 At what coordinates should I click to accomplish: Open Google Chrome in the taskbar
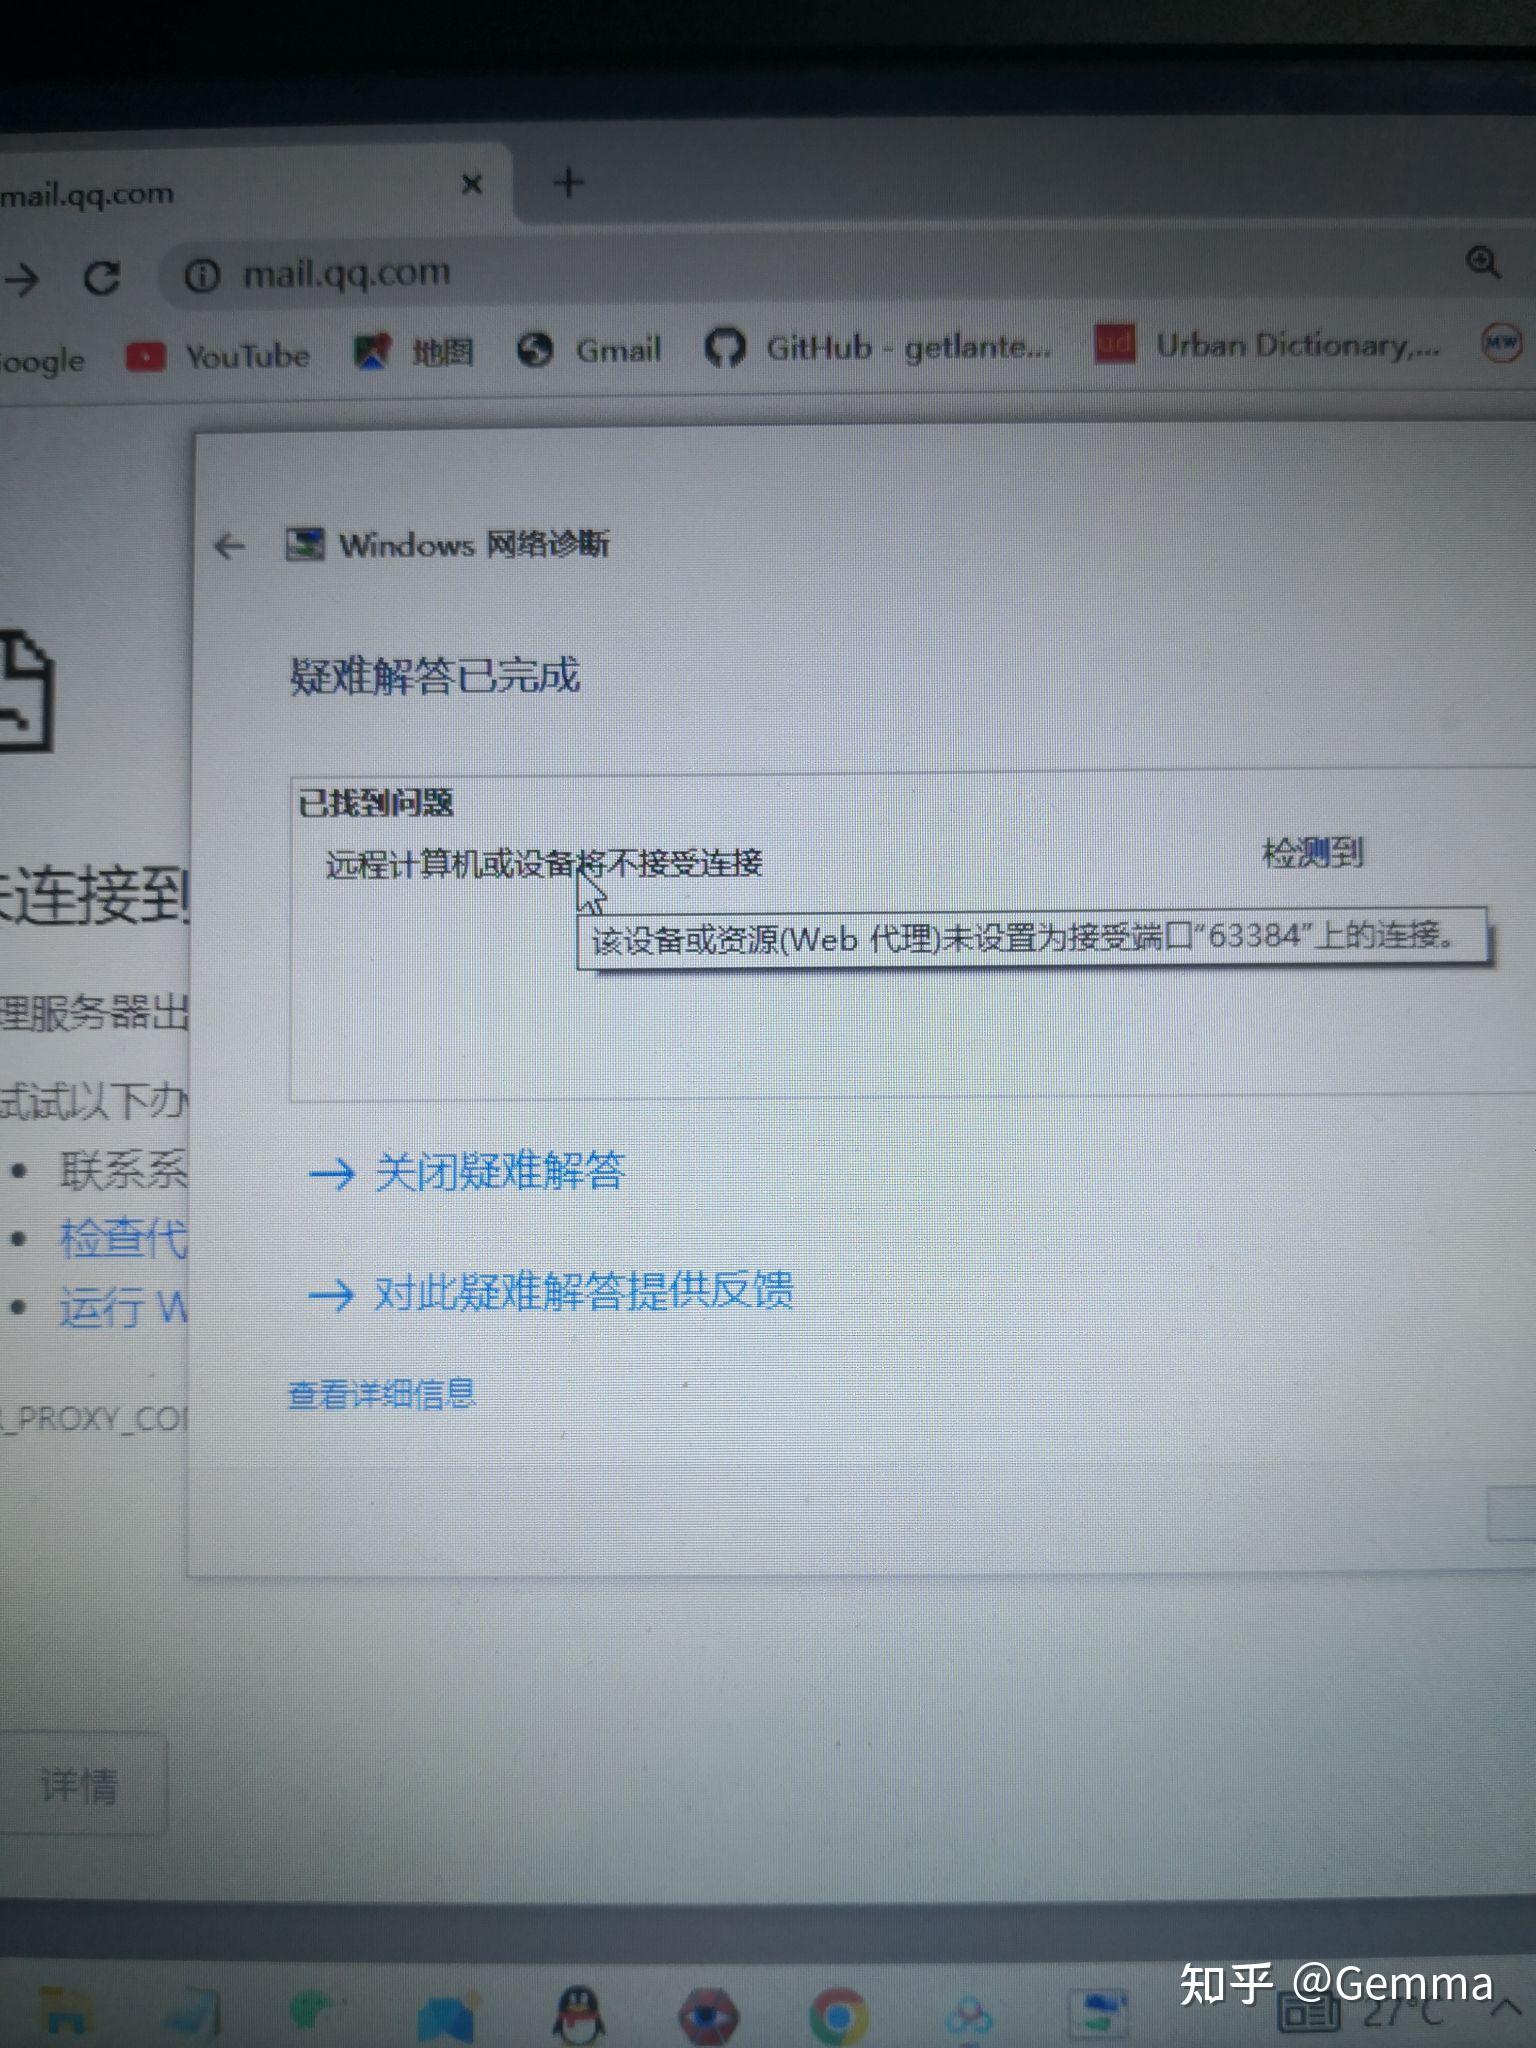tap(838, 2015)
